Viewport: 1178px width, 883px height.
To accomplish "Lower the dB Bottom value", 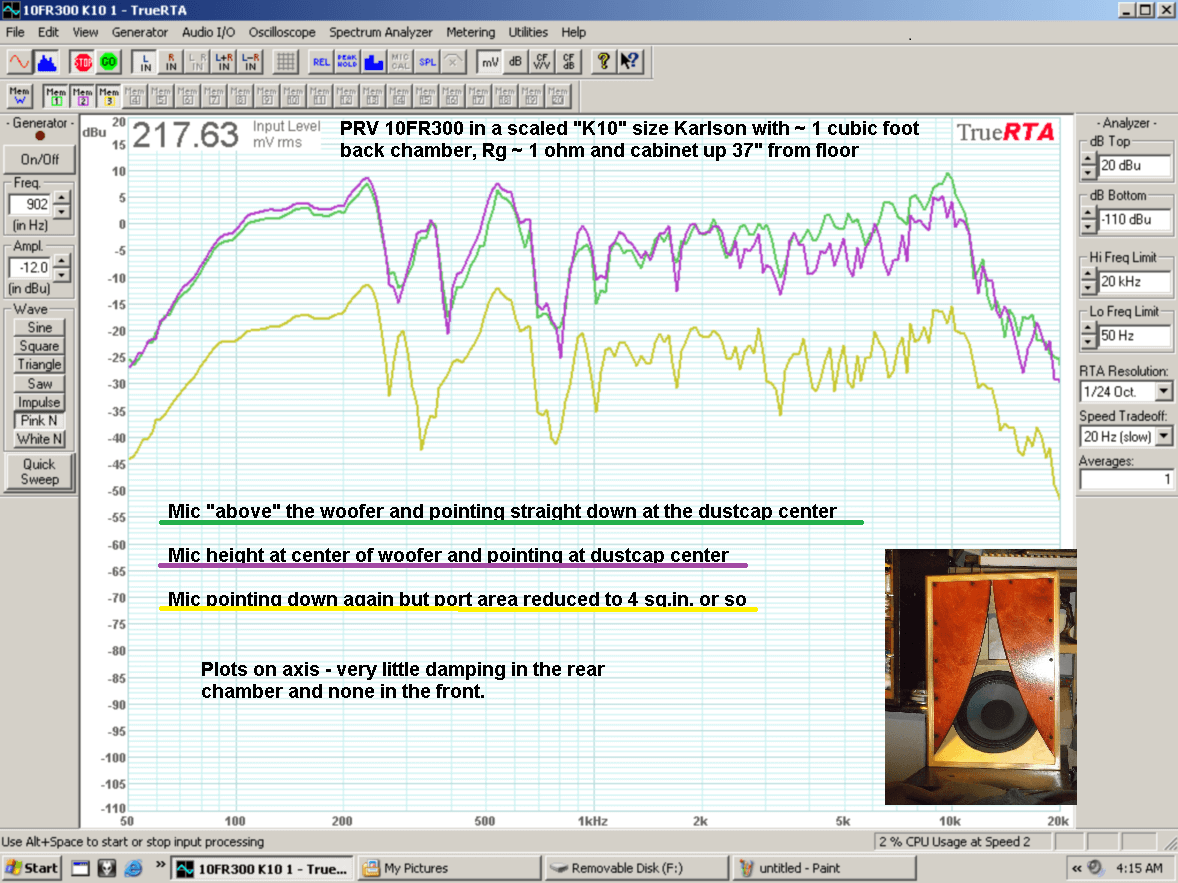I will click(x=1089, y=226).
